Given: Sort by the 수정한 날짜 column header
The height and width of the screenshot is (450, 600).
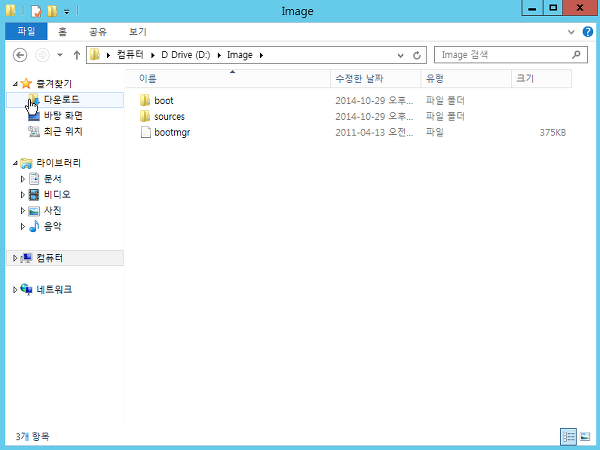Looking at the screenshot, I should [376, 78].
